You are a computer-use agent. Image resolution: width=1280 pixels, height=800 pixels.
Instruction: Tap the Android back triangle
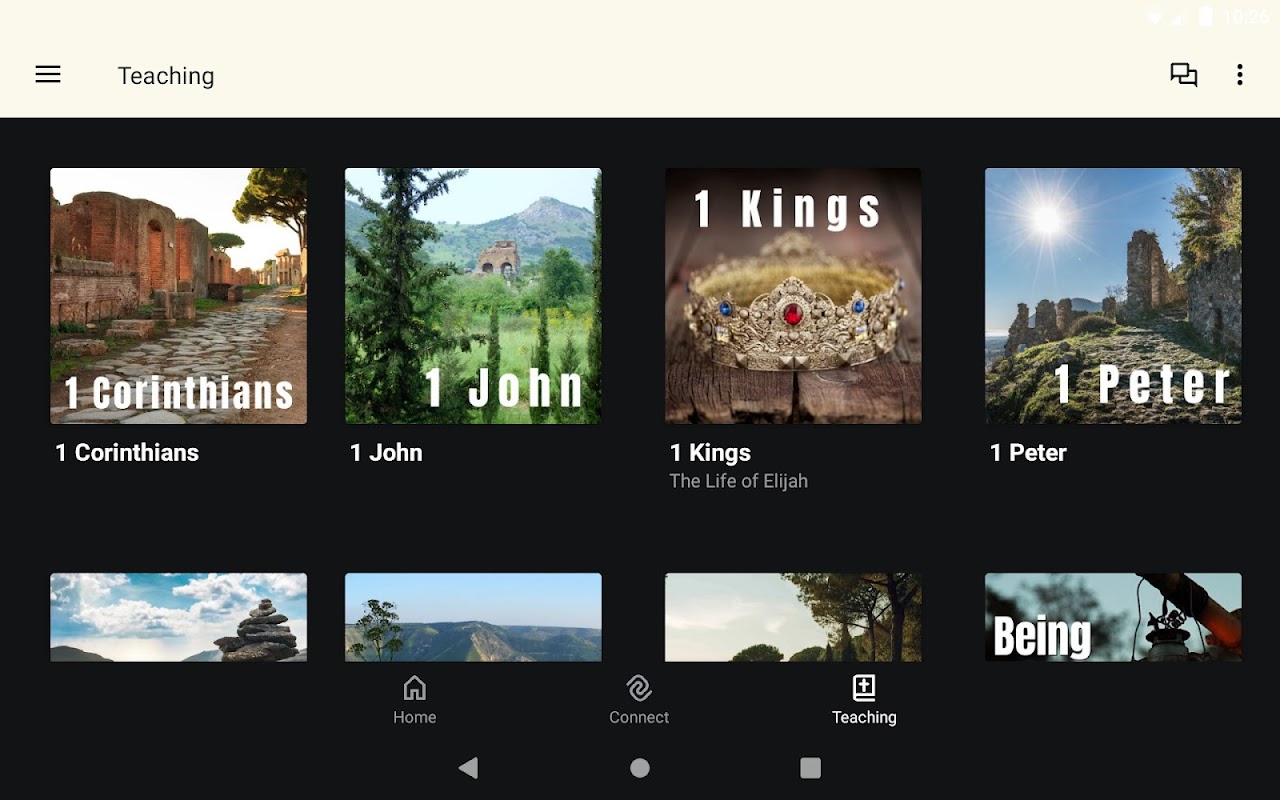click(x=468, y=767)
